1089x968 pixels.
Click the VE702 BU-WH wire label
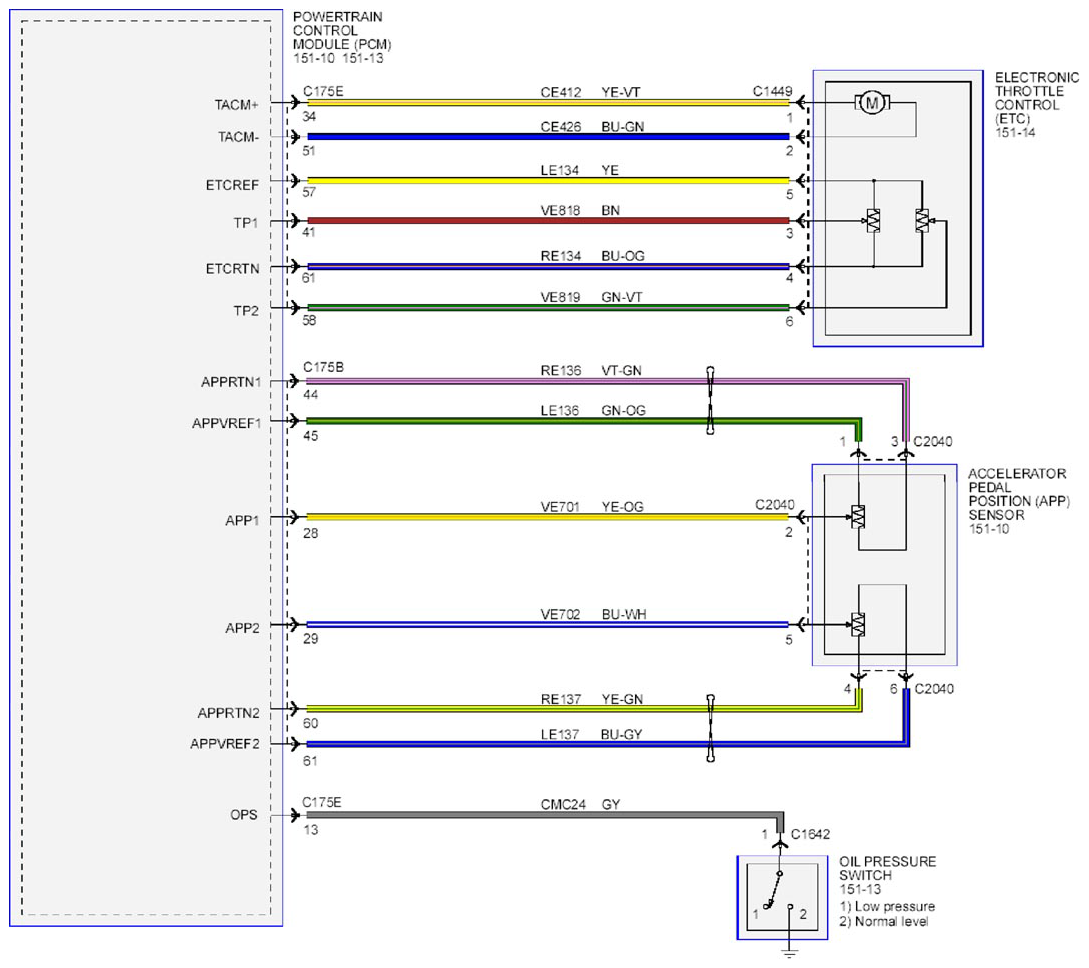[x=593, y=615]
